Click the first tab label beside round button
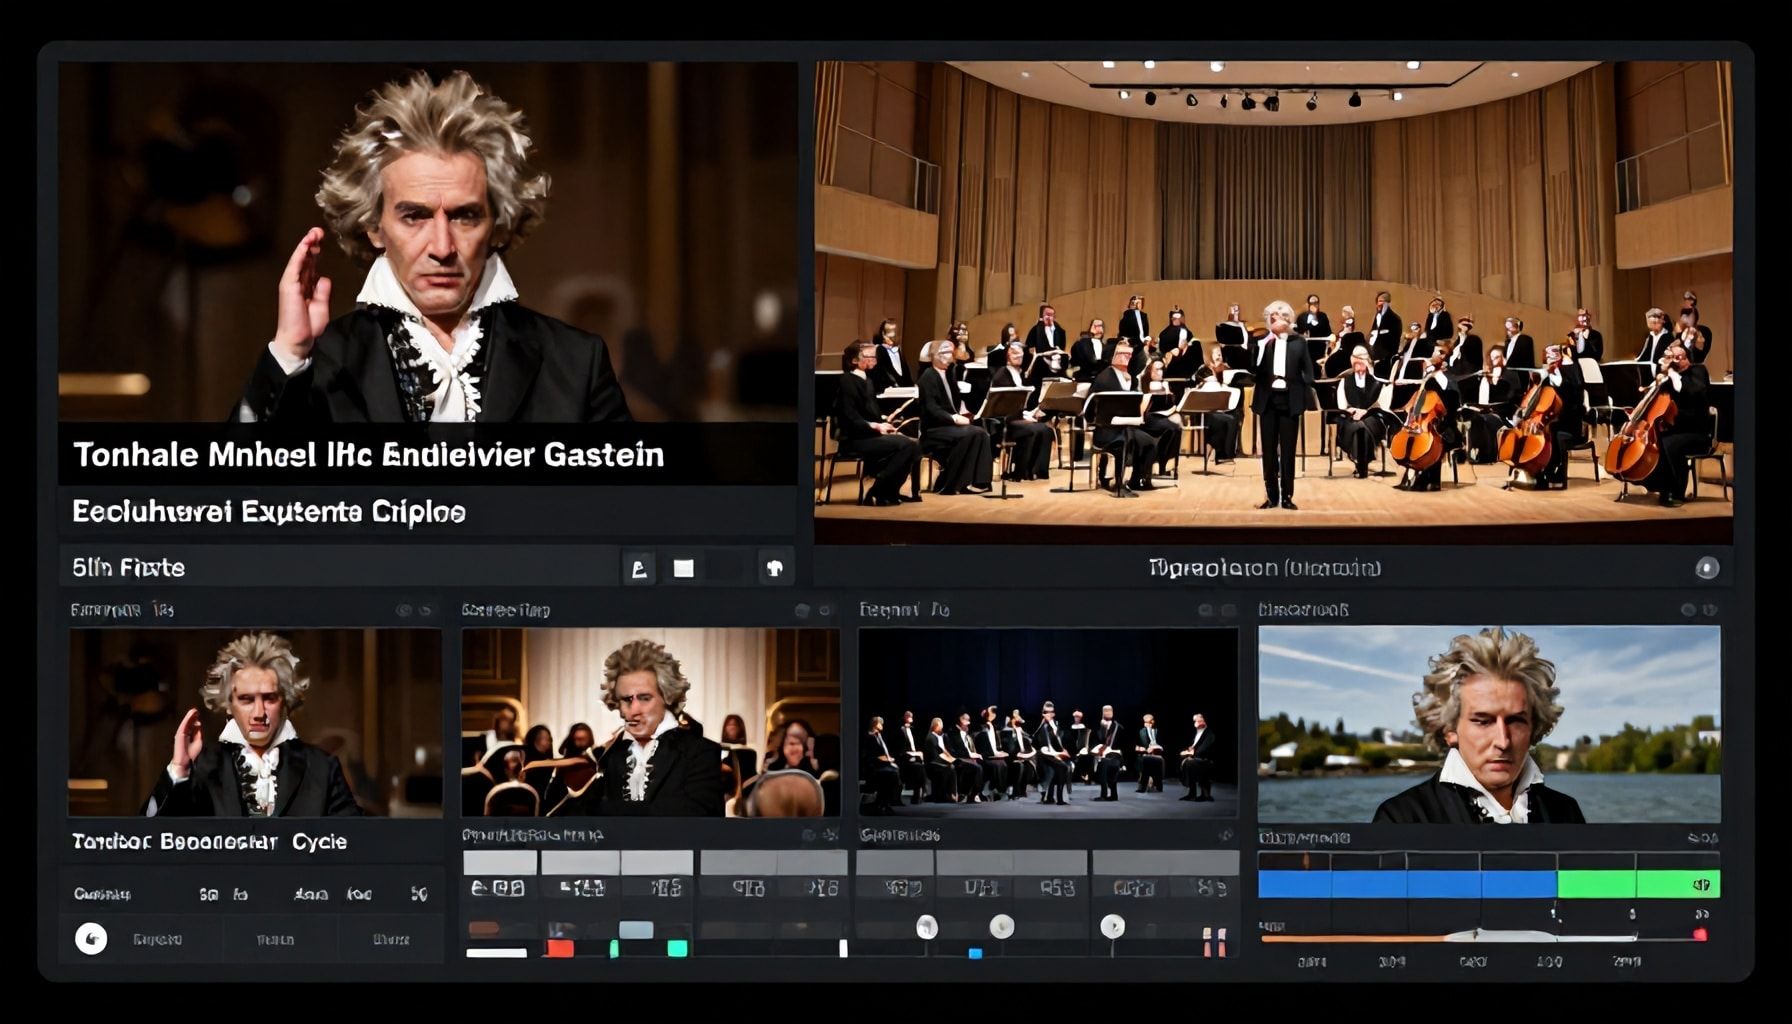Viewport: 1792px width, 1024px height. tap(158, 940)
